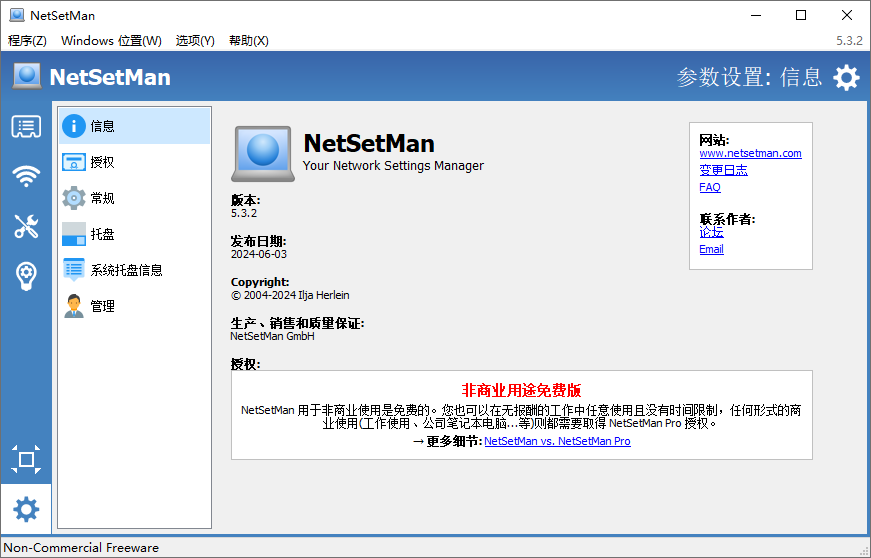The image size is (871, 558).
Task: Click the red 非商业用途免费版 heading
Action: tap(522, 390)
